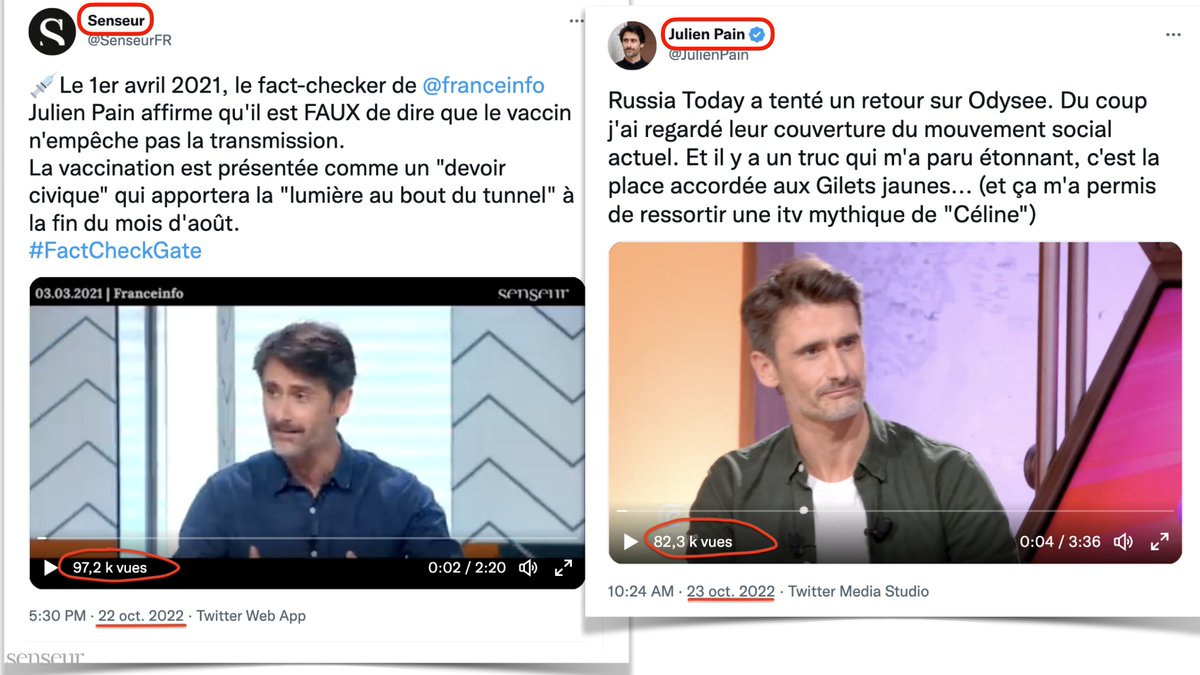The width and height of the screenshot is (1200, 675).
Task: Play Julien Pain's tweet video
Action: pyautogui.click(x=630, y=542)
